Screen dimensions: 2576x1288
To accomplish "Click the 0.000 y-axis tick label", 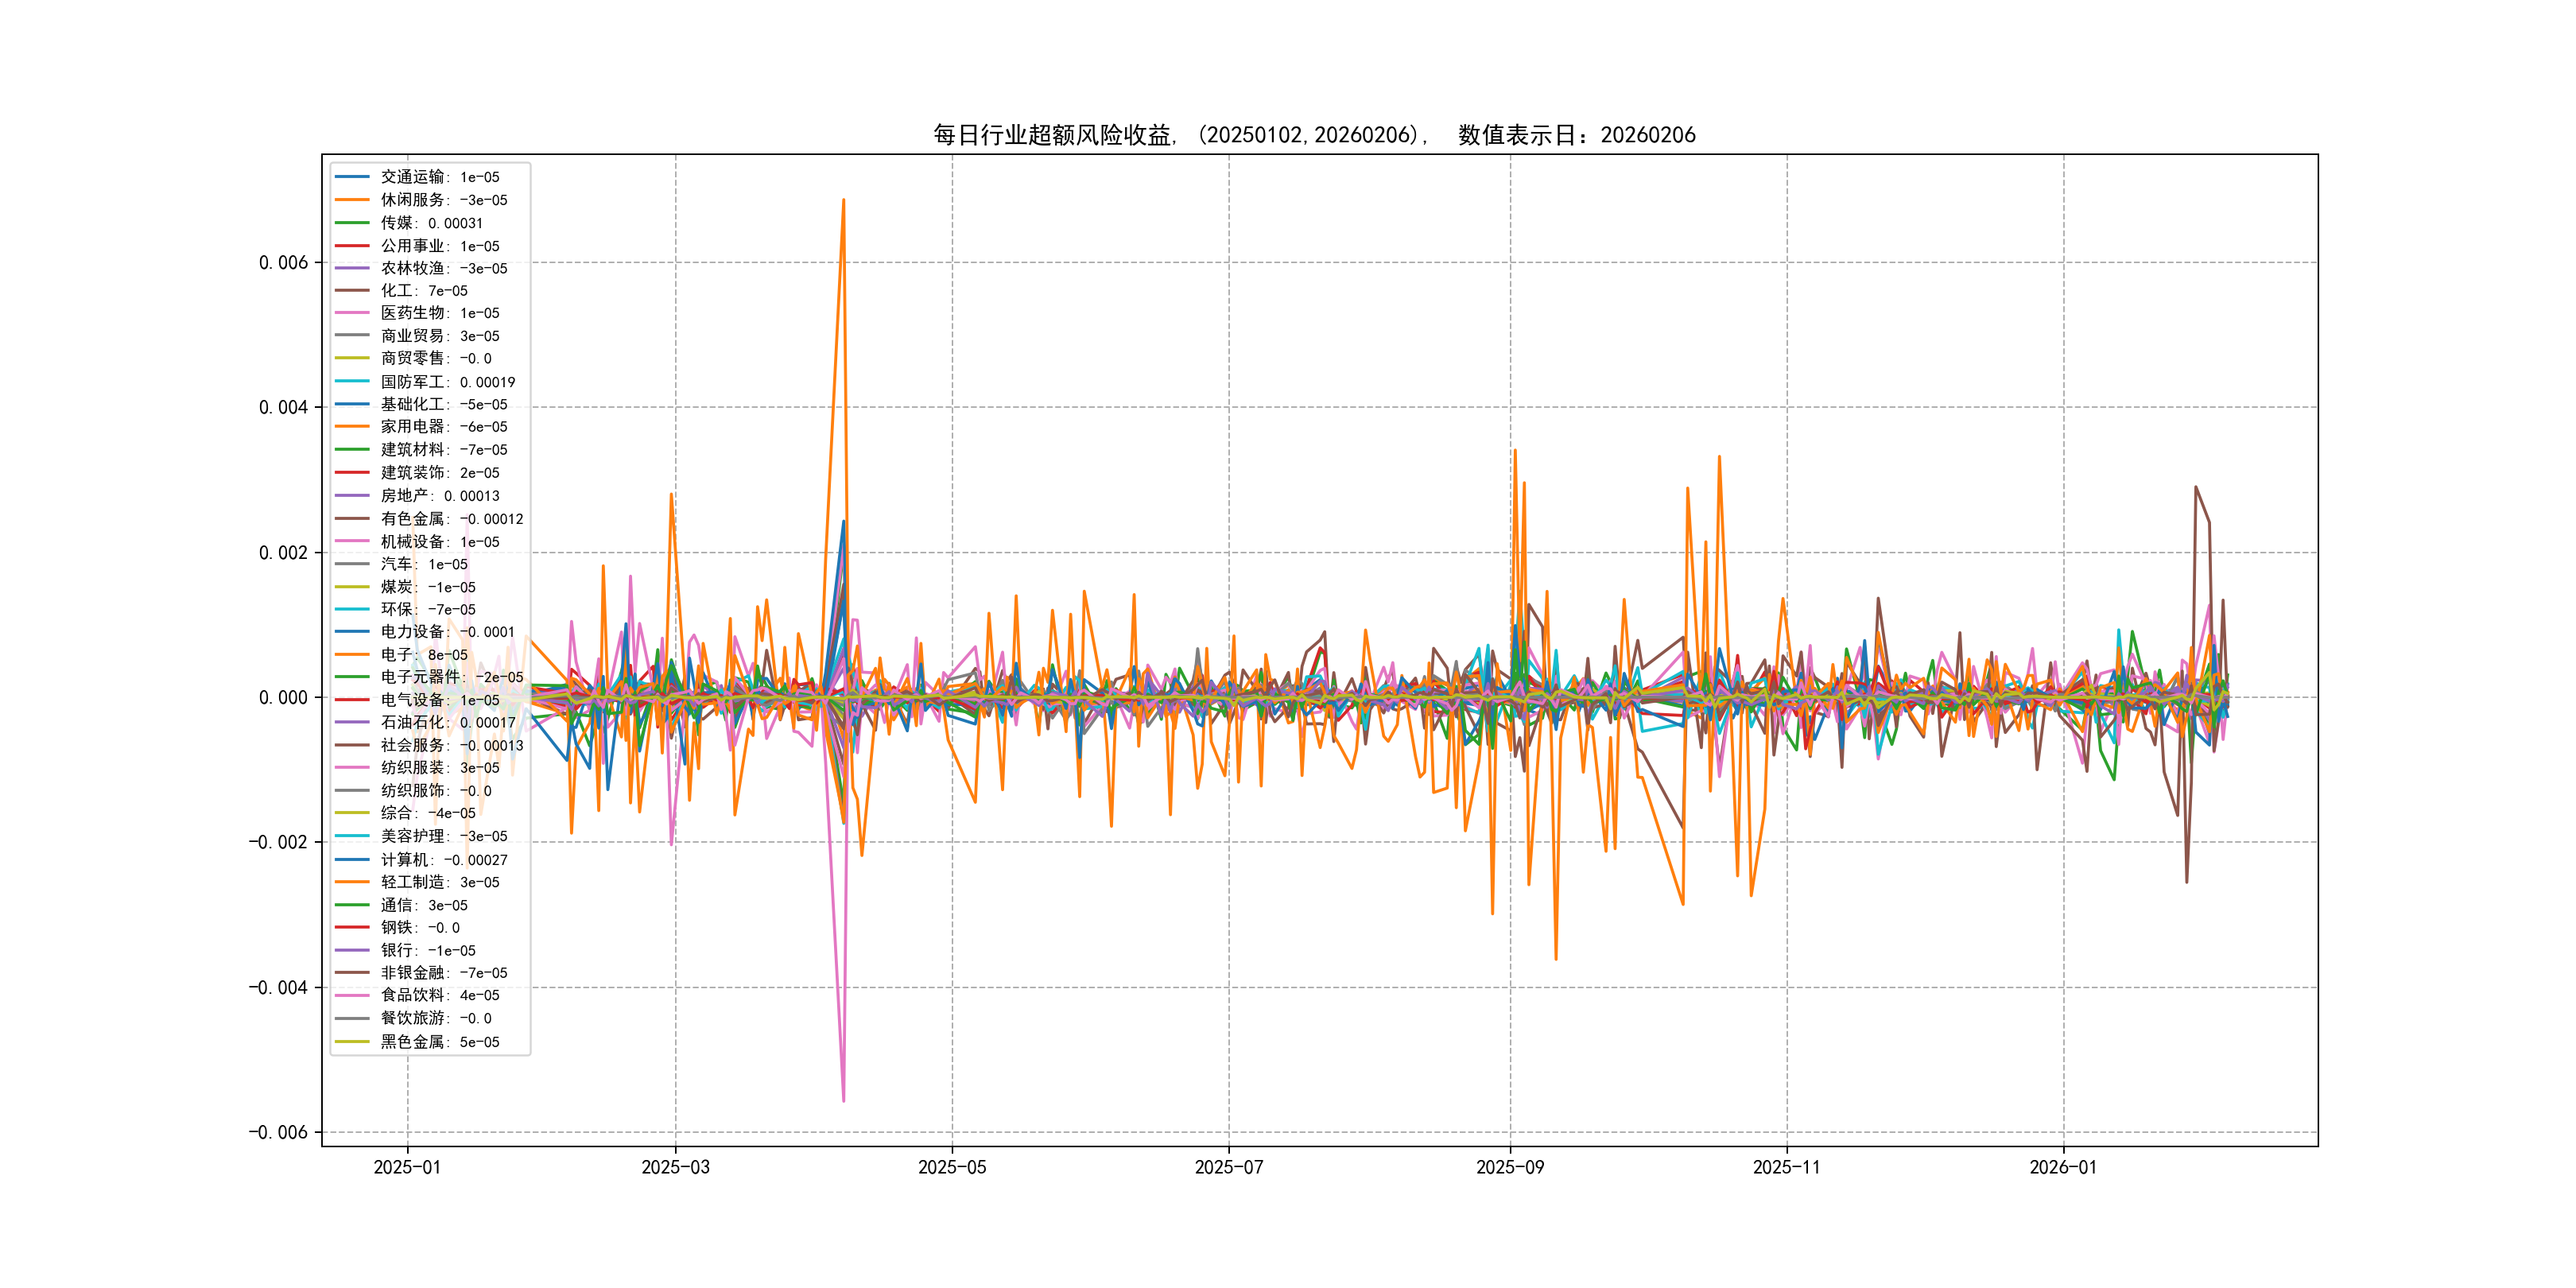I will [283, 698].
